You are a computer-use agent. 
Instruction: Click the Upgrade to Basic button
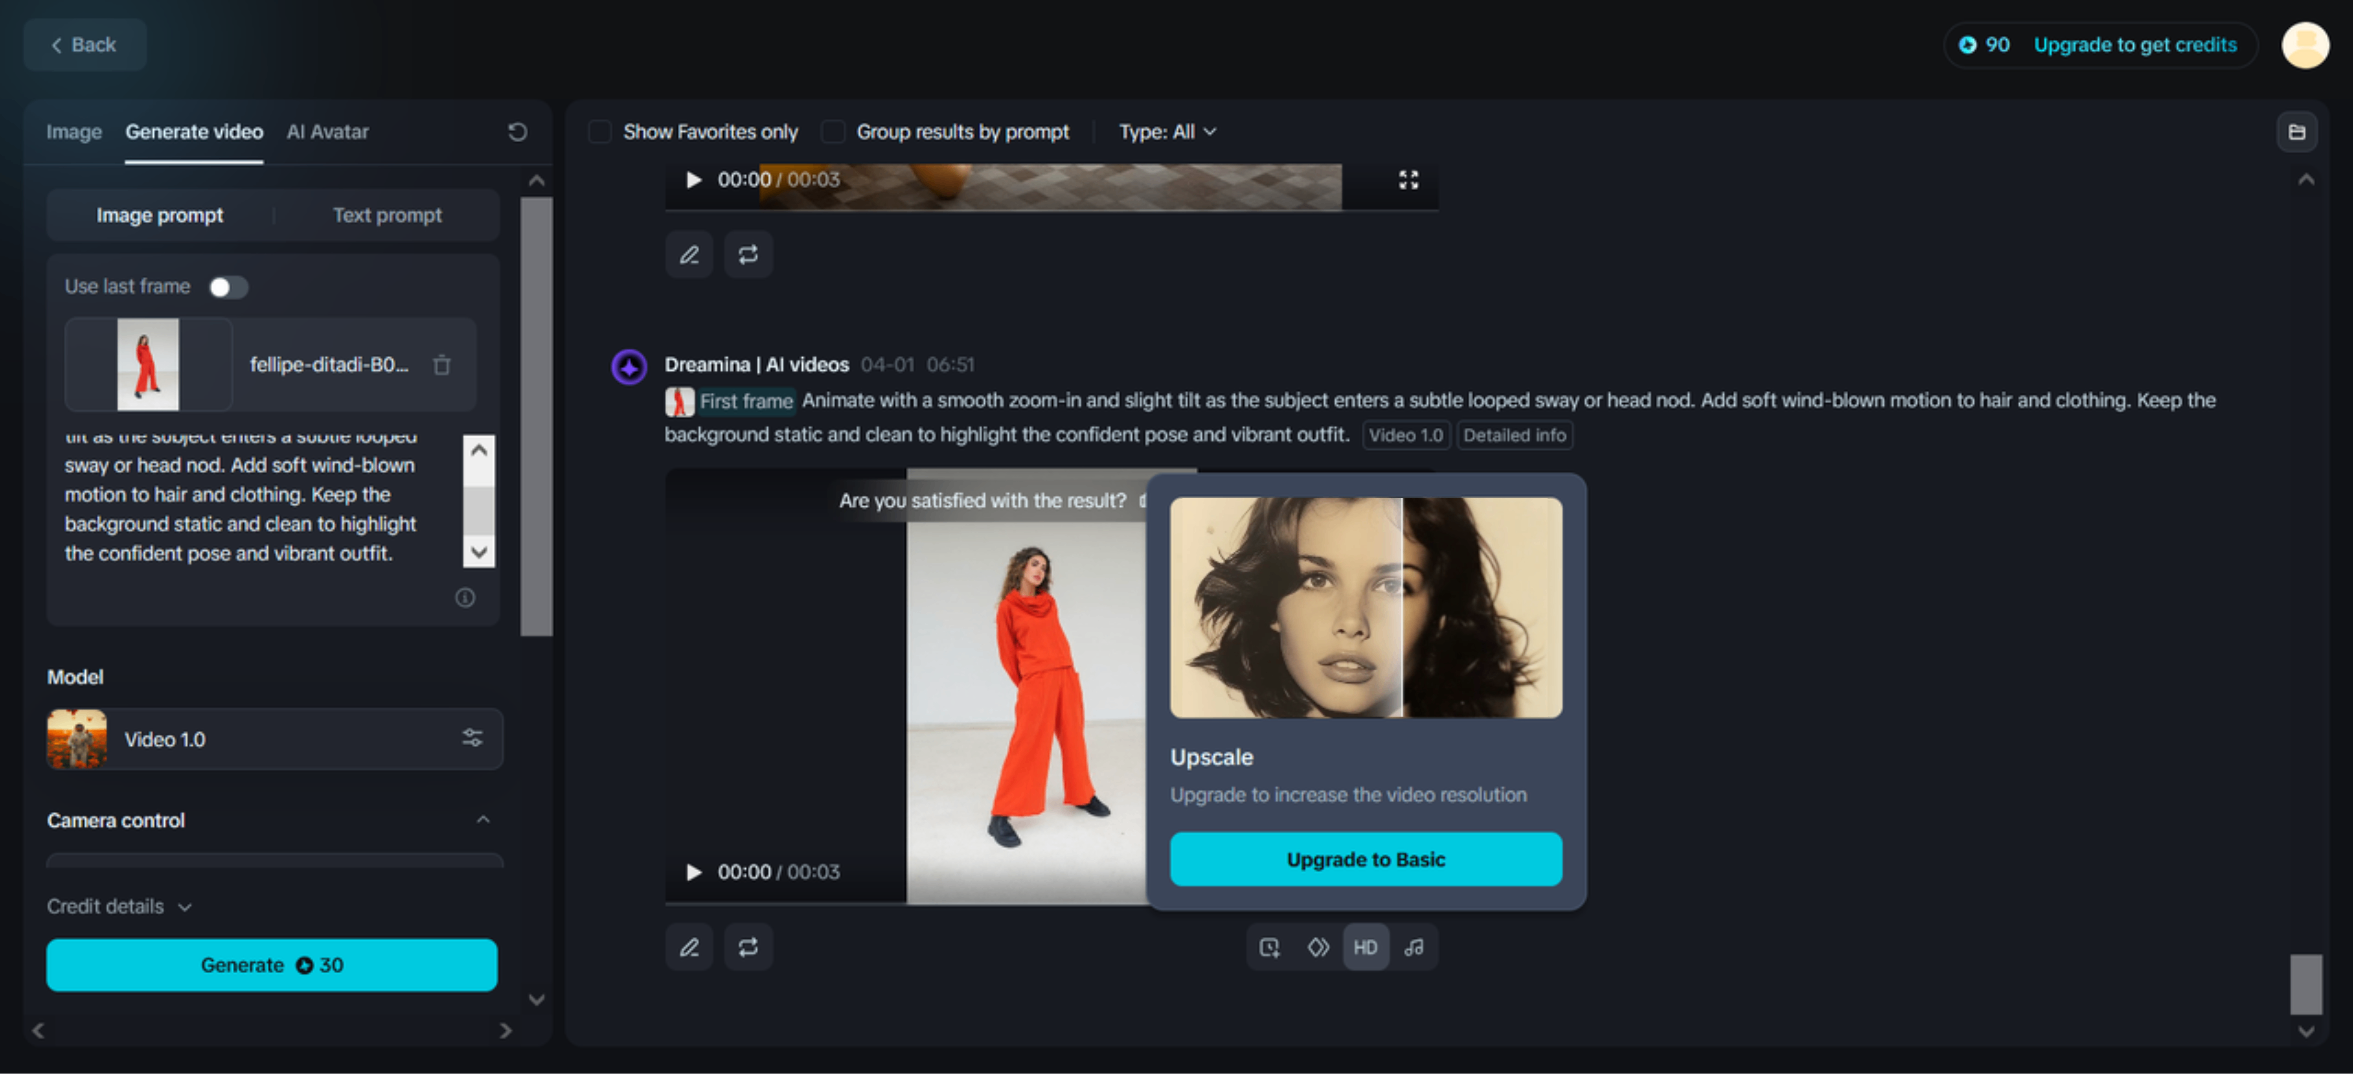(x=1366, y=859)
